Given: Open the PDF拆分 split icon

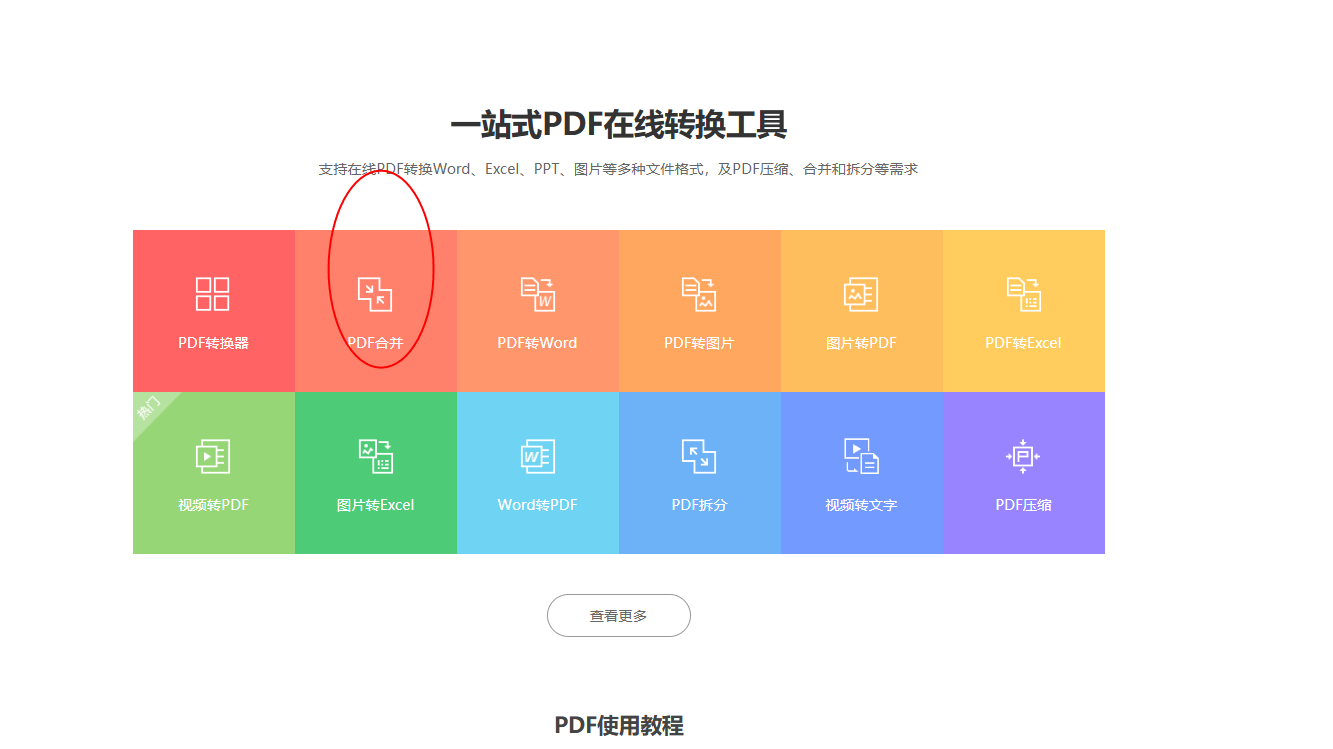Looking at the screenshot, I should pyautogui.click(x=699, y=456).
